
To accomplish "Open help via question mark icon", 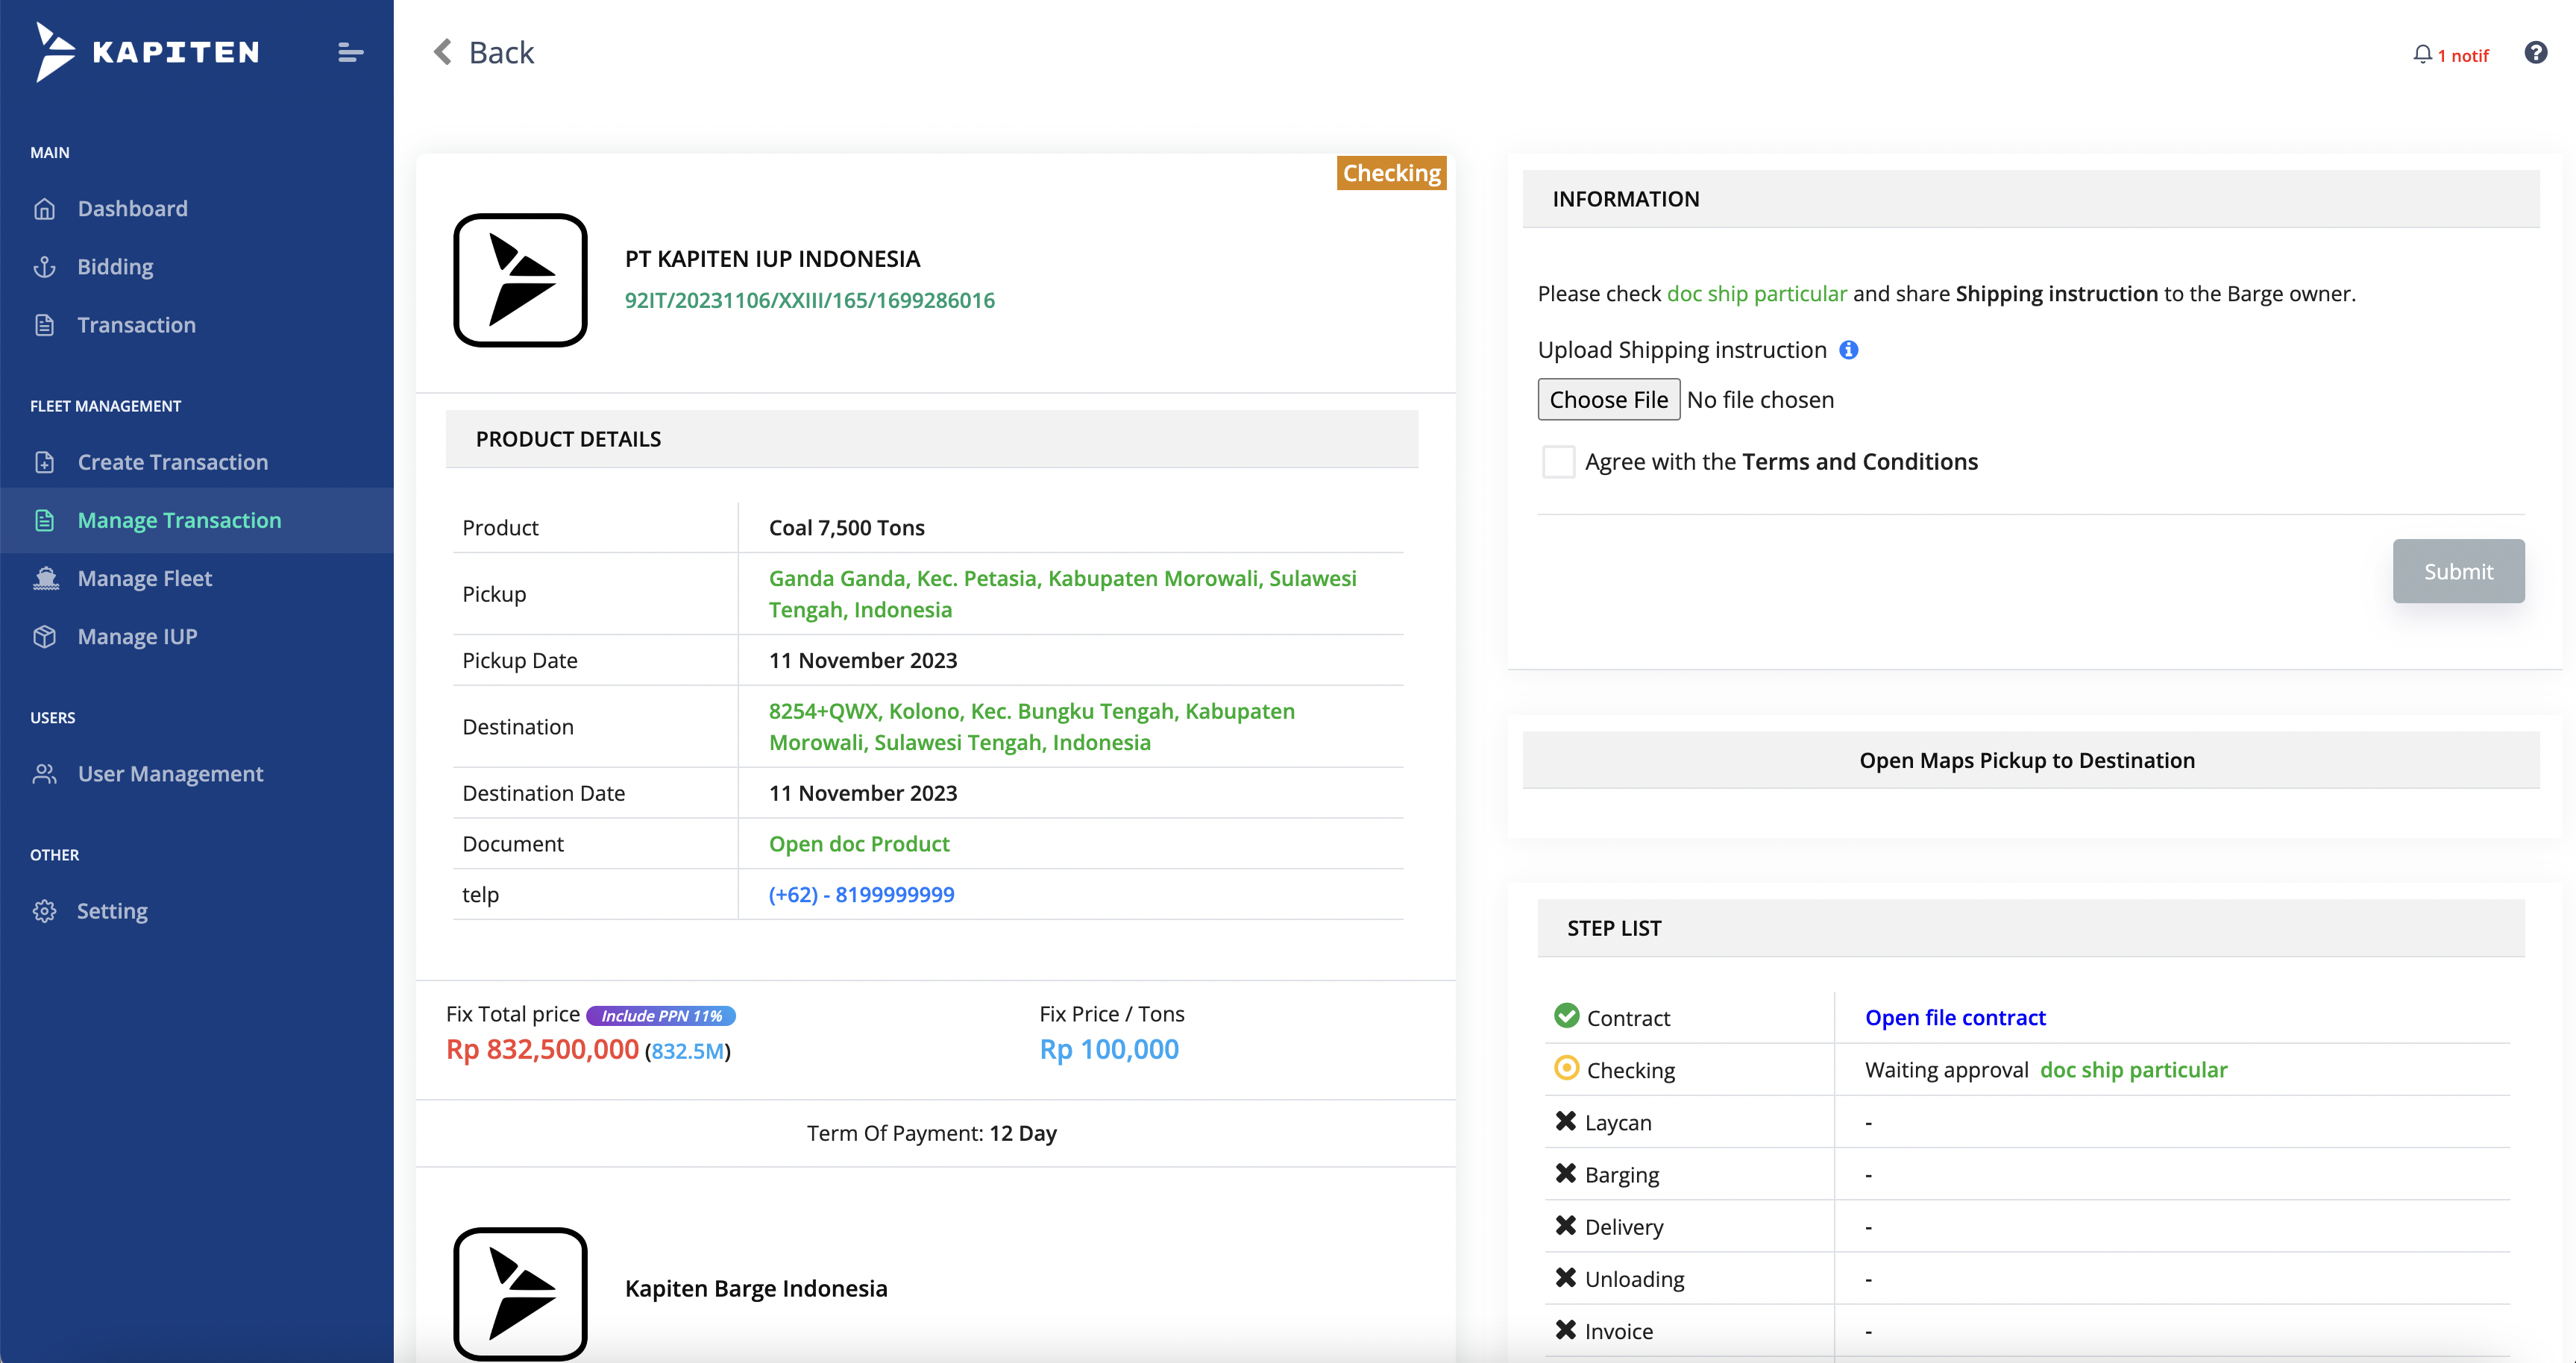I will 2535,52.
